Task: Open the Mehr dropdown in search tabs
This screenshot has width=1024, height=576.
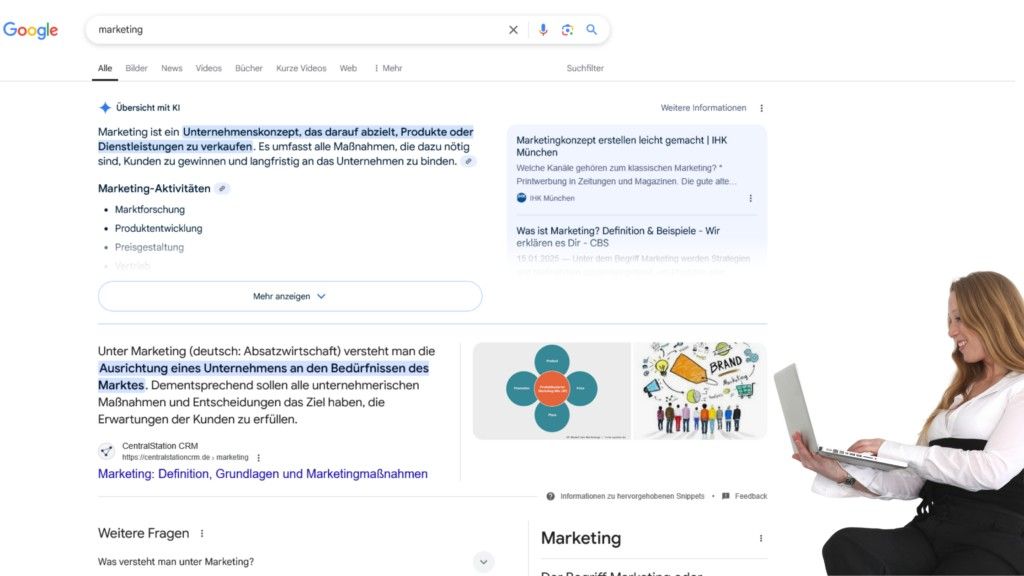Action: 388,68
